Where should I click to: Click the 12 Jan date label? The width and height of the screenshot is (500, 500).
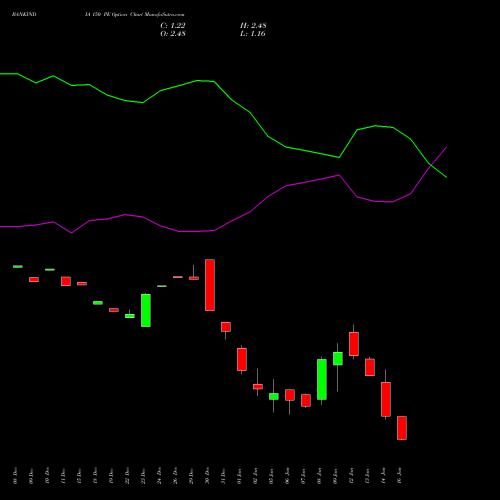coord(351,476)
